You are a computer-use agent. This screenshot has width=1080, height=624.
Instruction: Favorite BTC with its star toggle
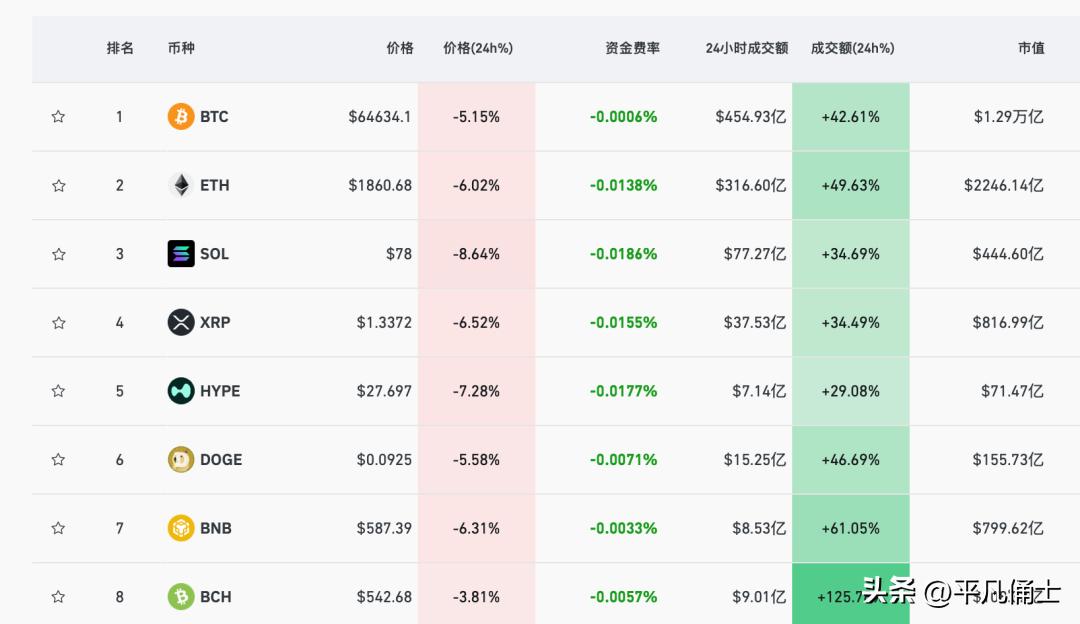(58, 117)
